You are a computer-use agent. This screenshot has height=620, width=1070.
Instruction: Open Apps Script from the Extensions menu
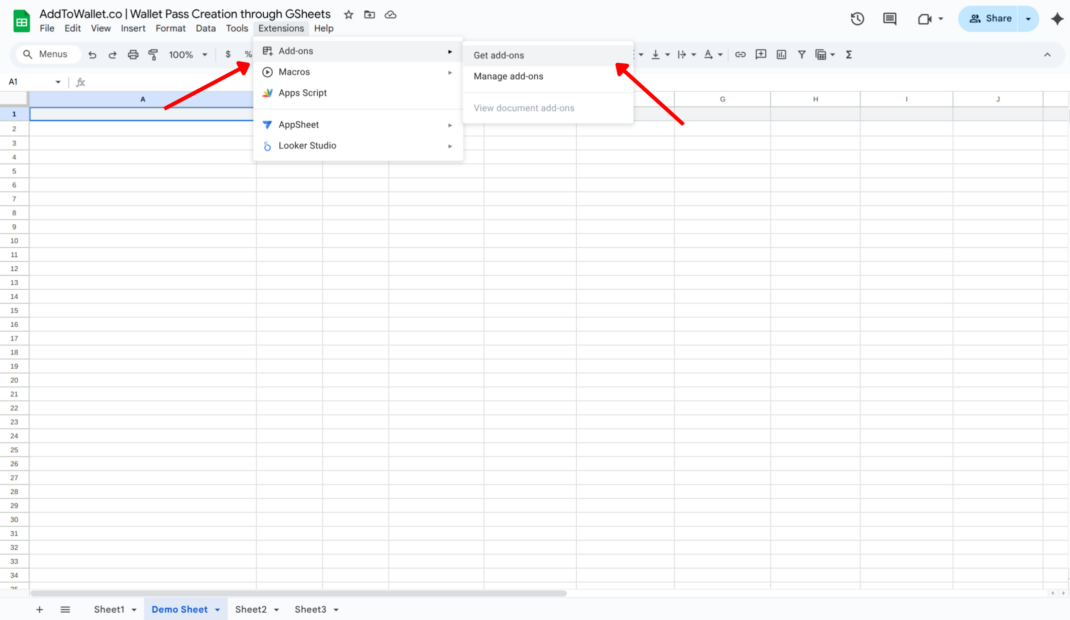303,93
